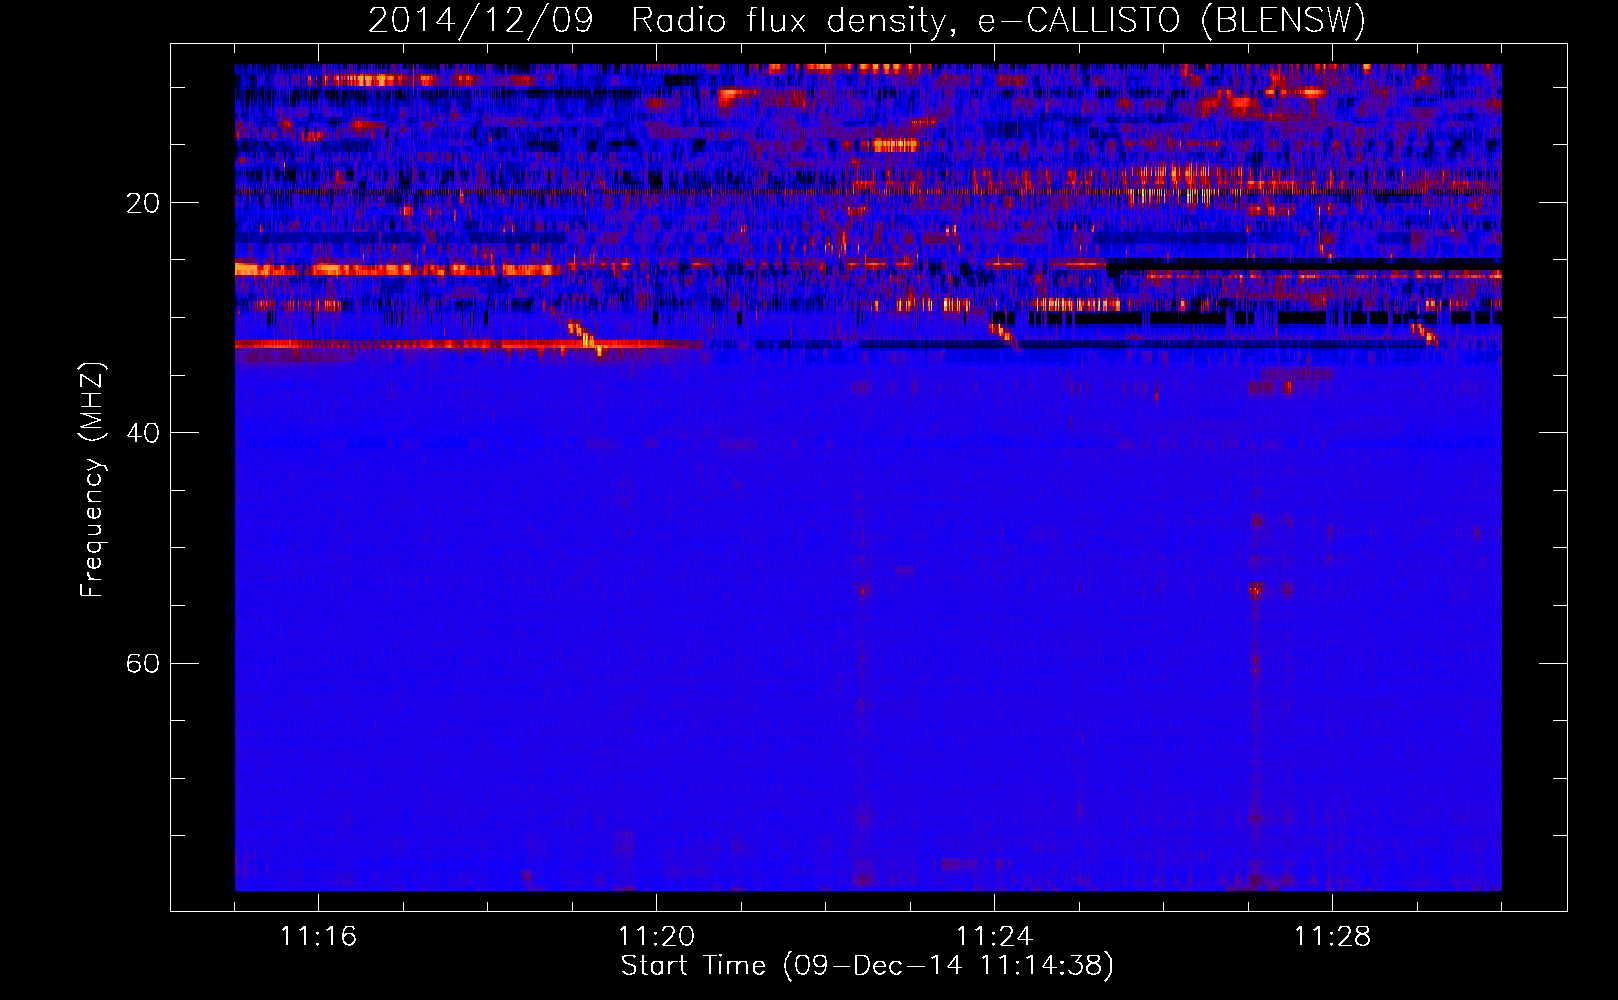Click the 40 MHz frequency tick label
This screenshot has width=1618, height=1000.
point(143,433)
